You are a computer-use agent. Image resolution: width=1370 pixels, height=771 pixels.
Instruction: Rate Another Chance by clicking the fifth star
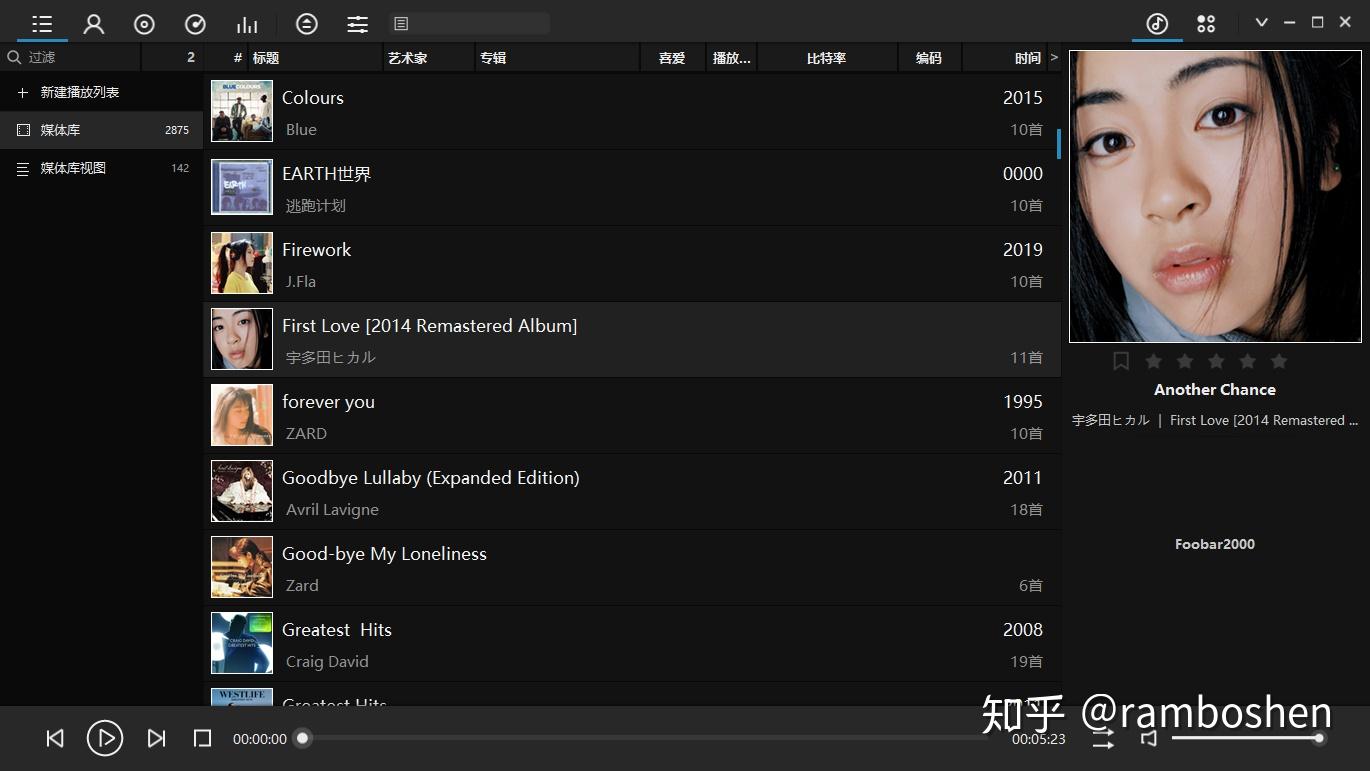click(1278, 361)
